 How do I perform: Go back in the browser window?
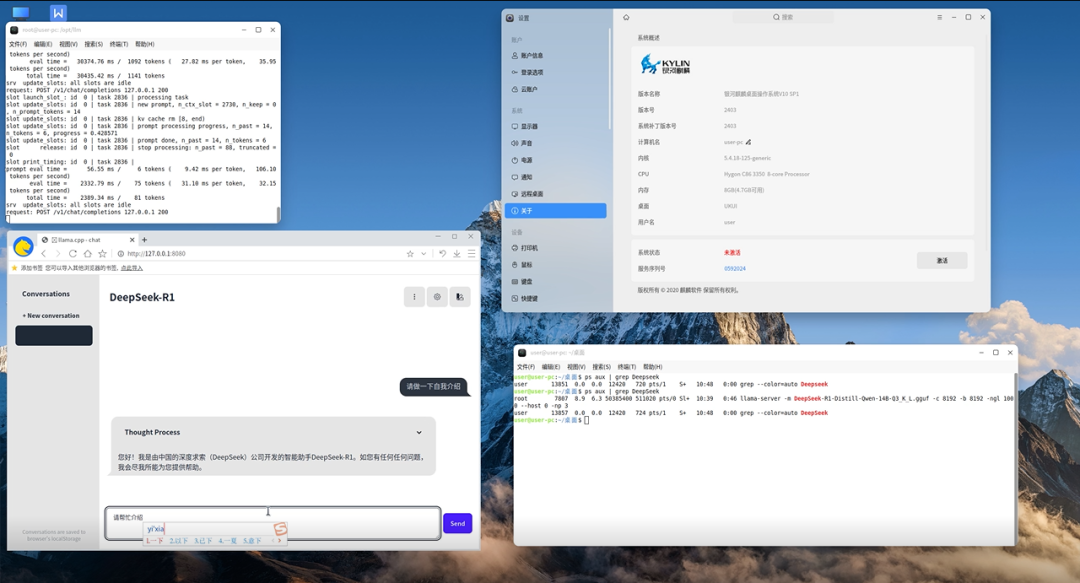pos(43,254)
